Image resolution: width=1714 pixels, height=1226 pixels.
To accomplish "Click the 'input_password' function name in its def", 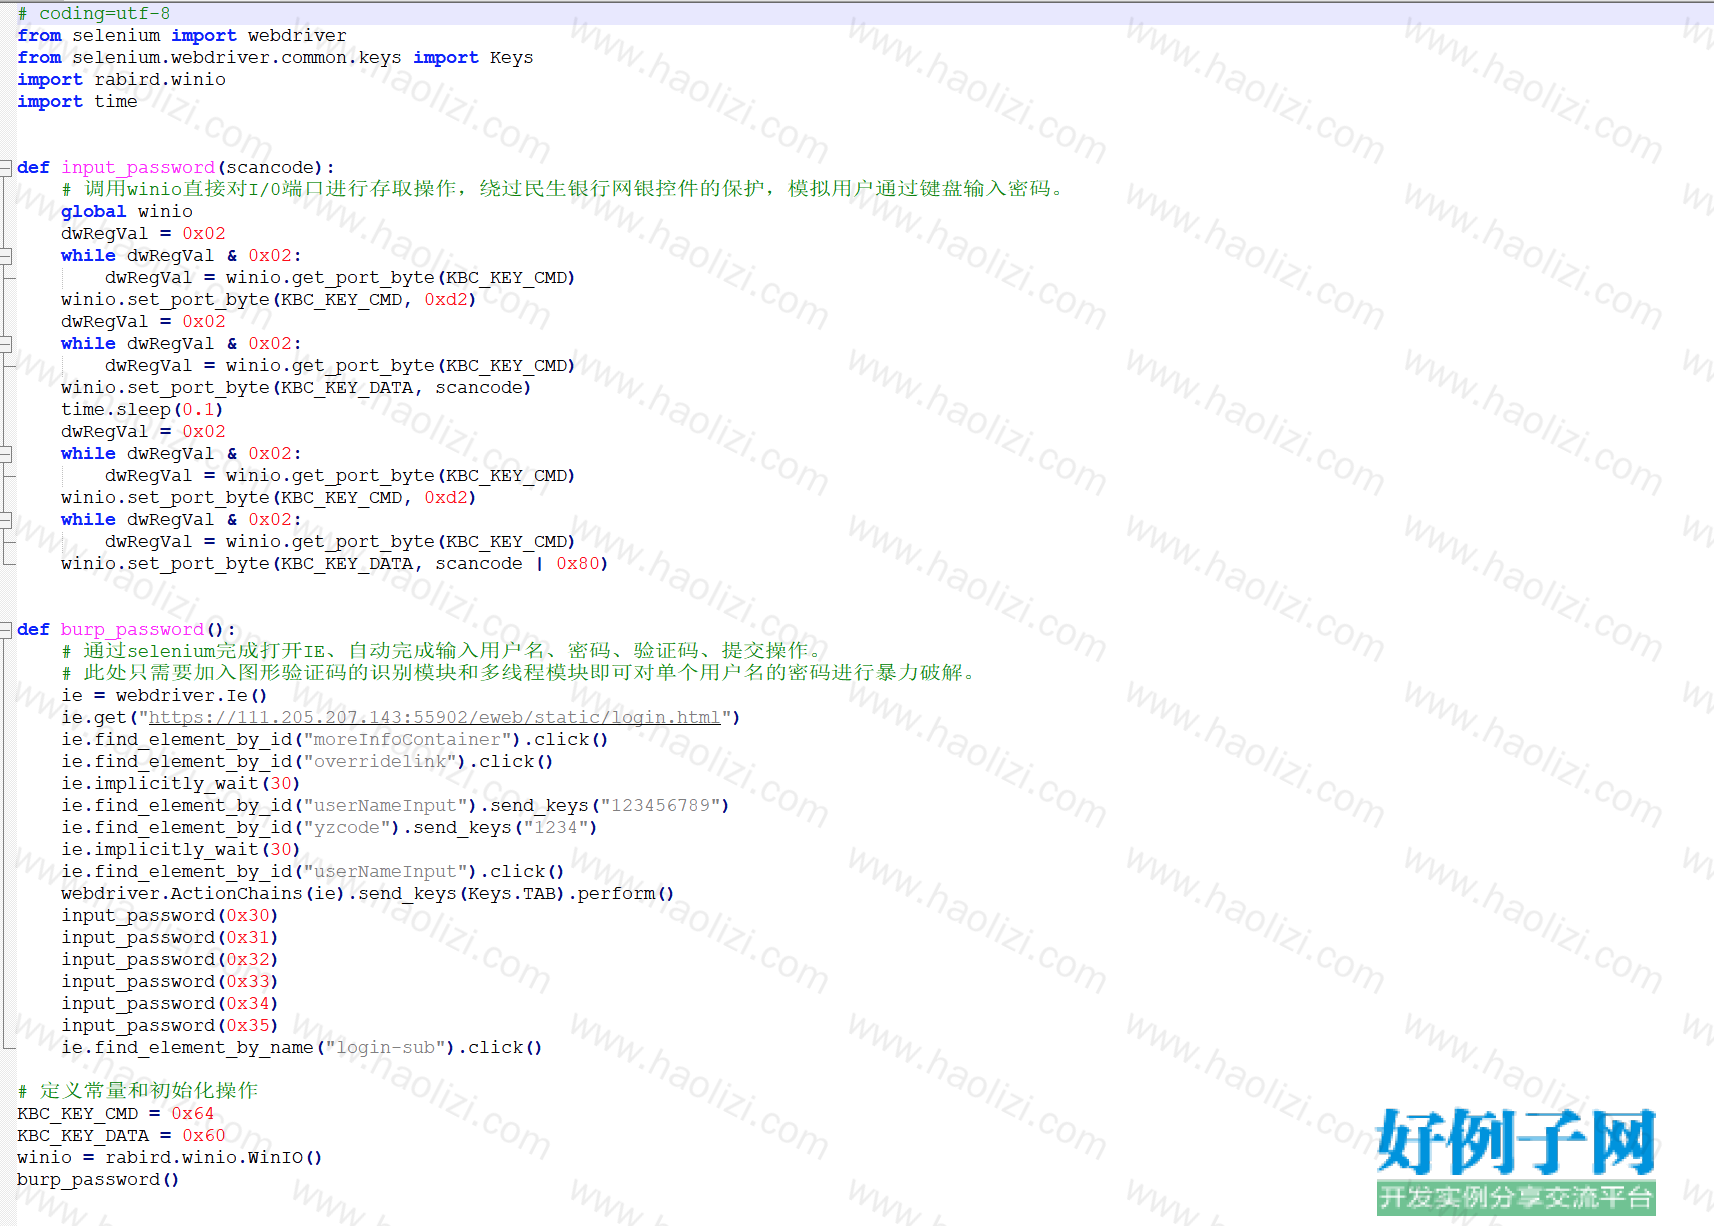I will tap(138, 167).
